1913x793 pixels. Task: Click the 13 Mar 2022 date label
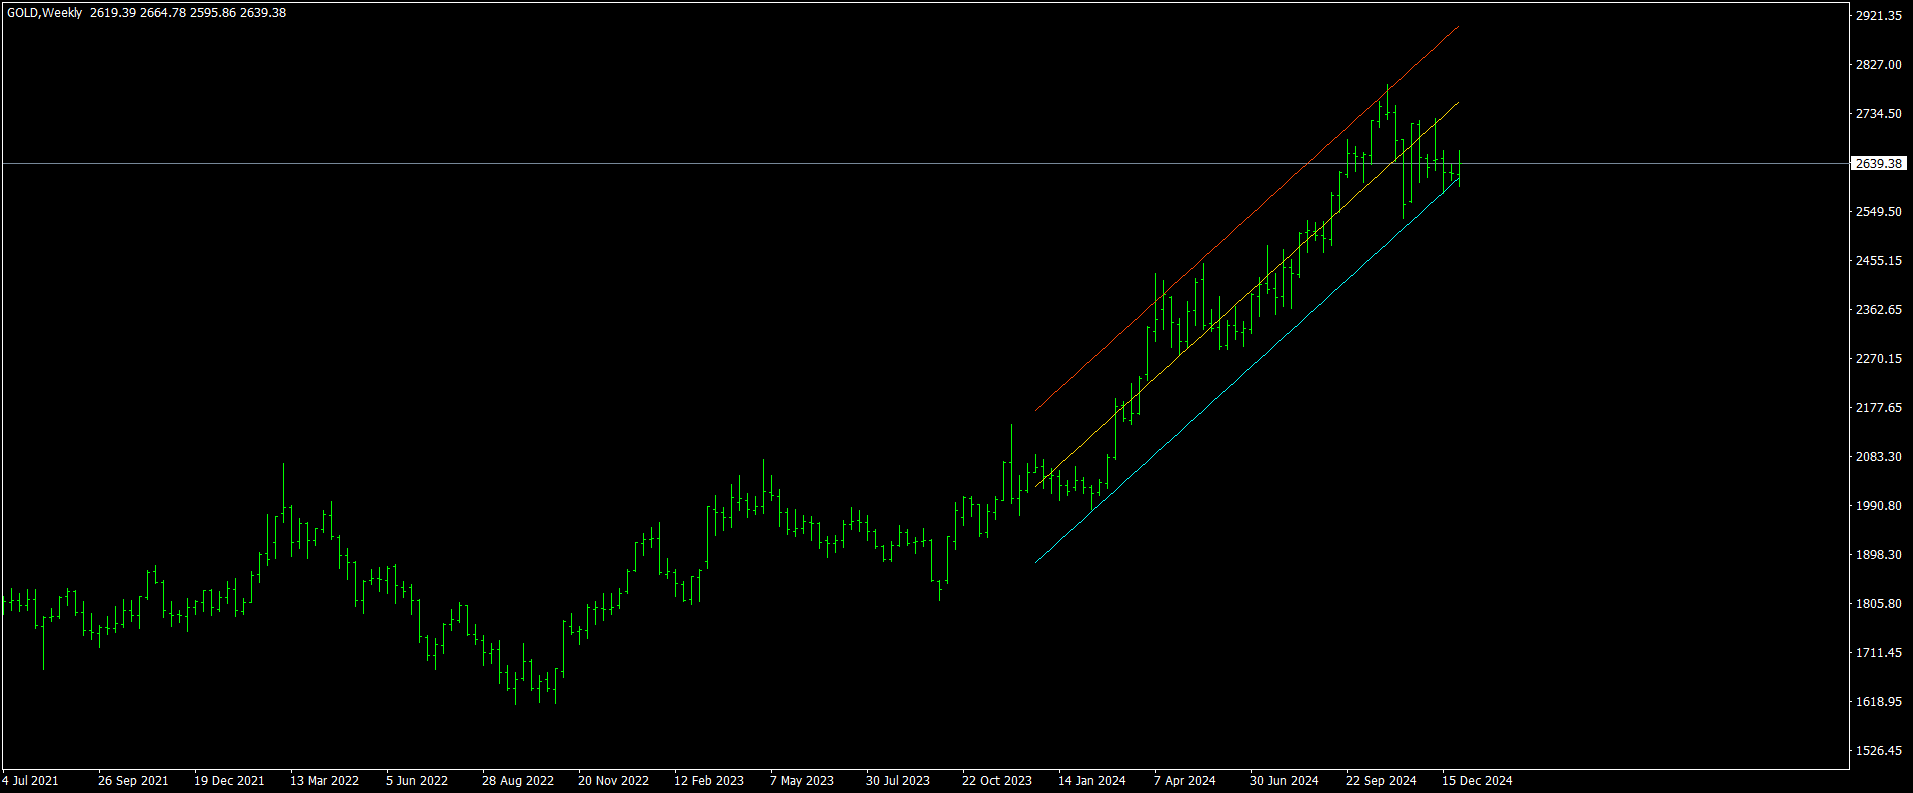tap(324, 781)
